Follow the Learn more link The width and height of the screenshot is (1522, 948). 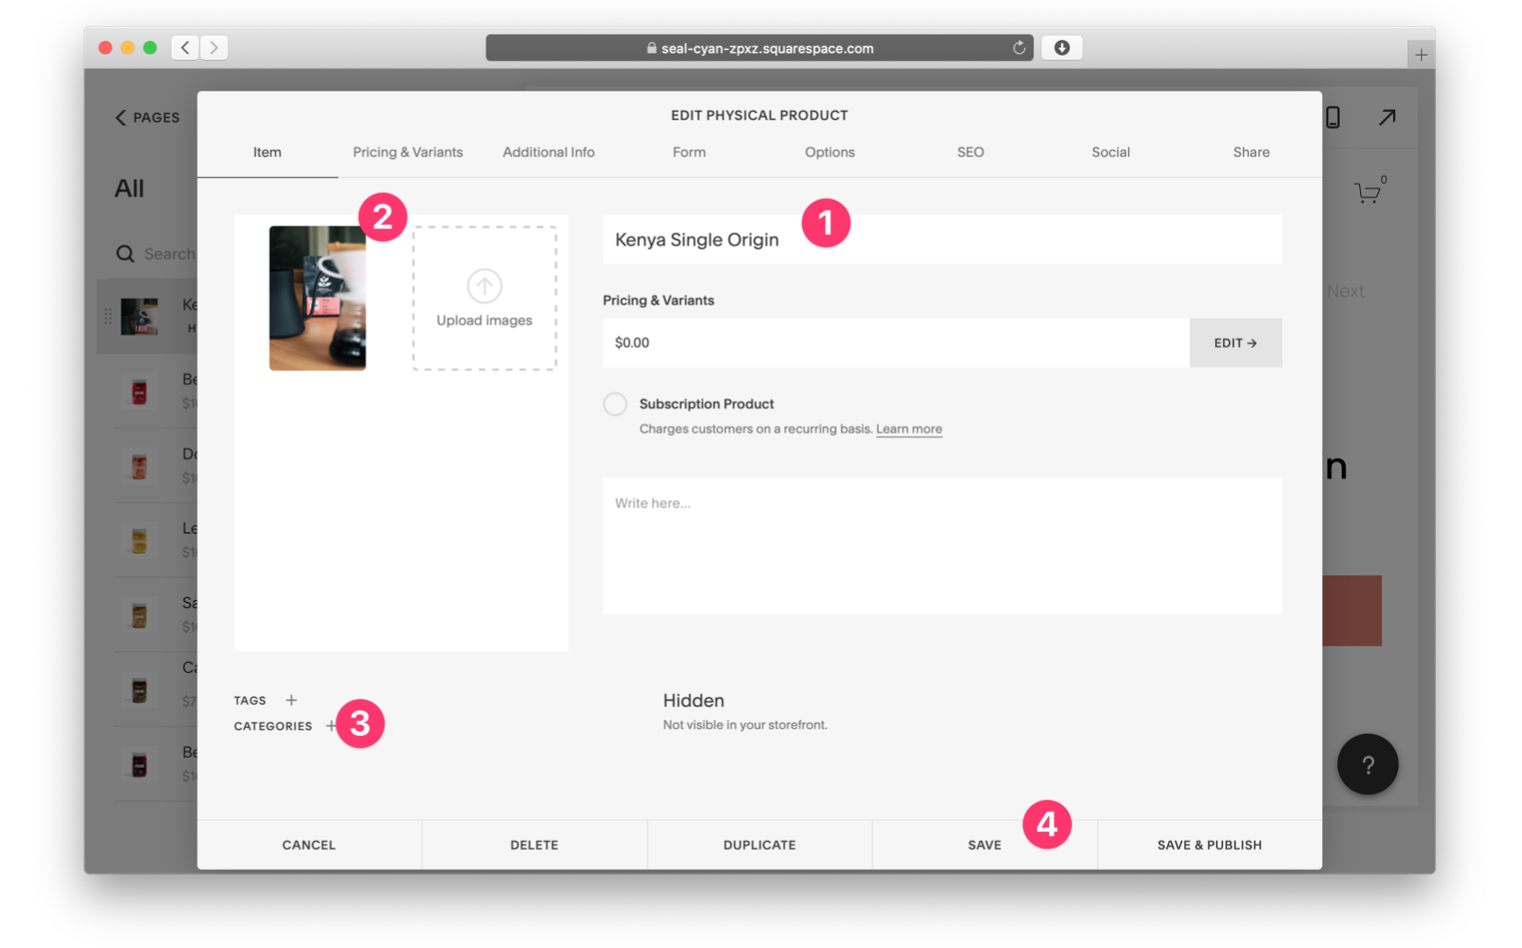click(908, 429)
